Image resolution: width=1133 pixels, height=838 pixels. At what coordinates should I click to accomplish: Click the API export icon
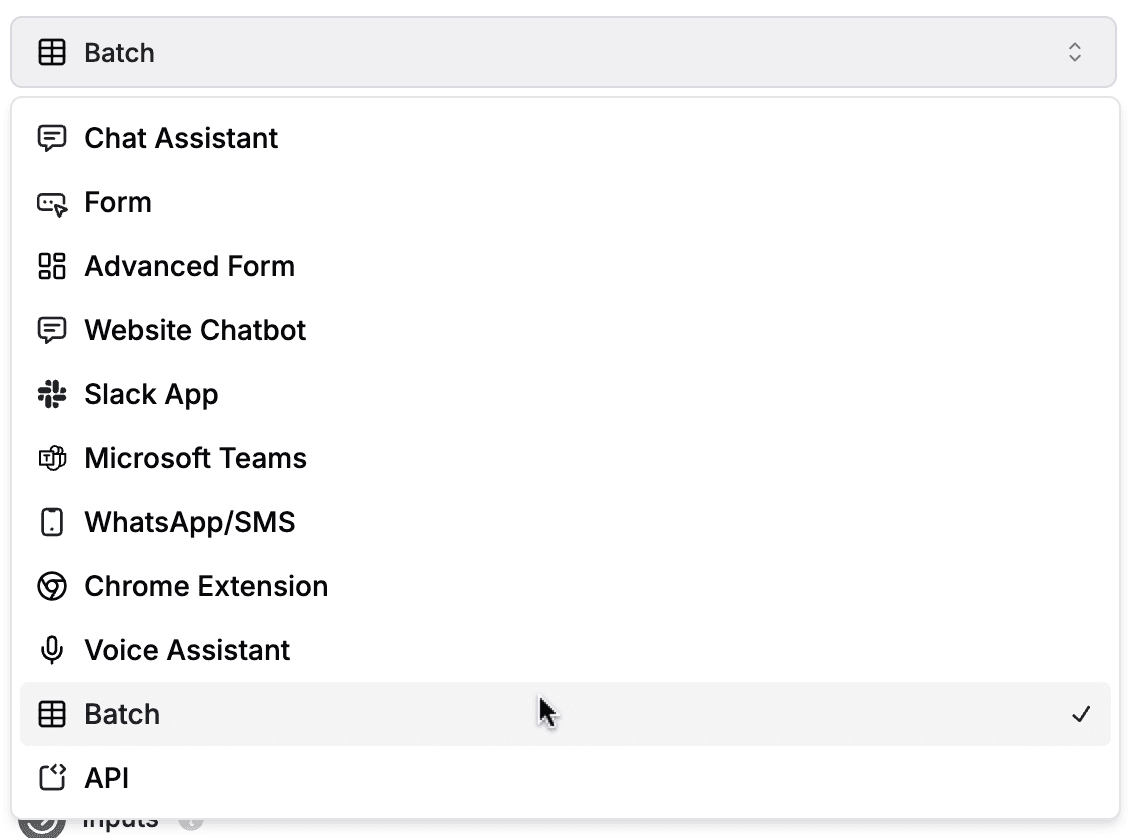click(x=52, y=778)
